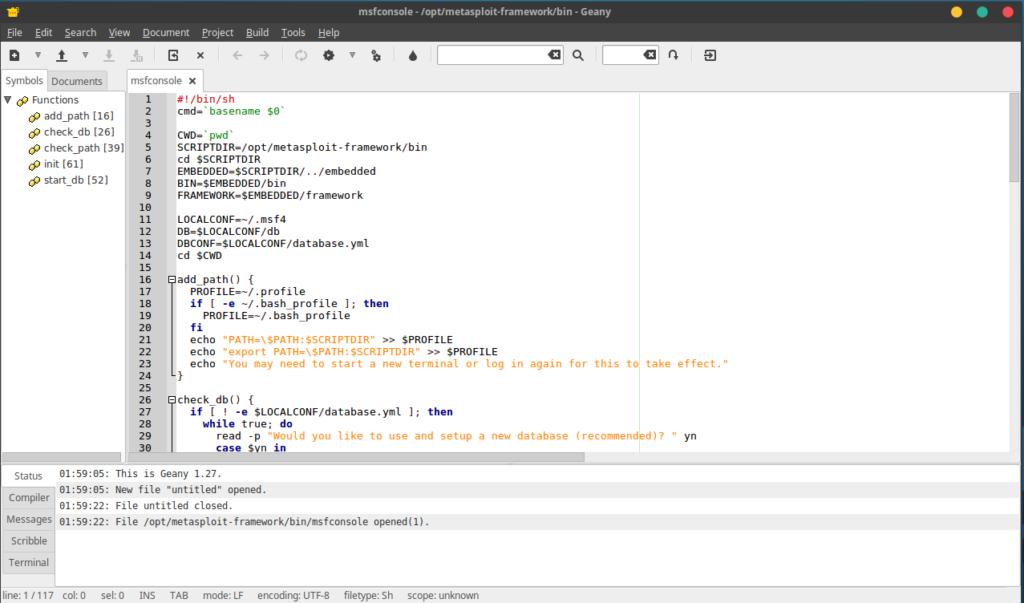The height and width of the screenshot is (603, 1024).
Task: Click the Compile icon on the toolbar
Action: pyautogui.click(x=301, y=55)
